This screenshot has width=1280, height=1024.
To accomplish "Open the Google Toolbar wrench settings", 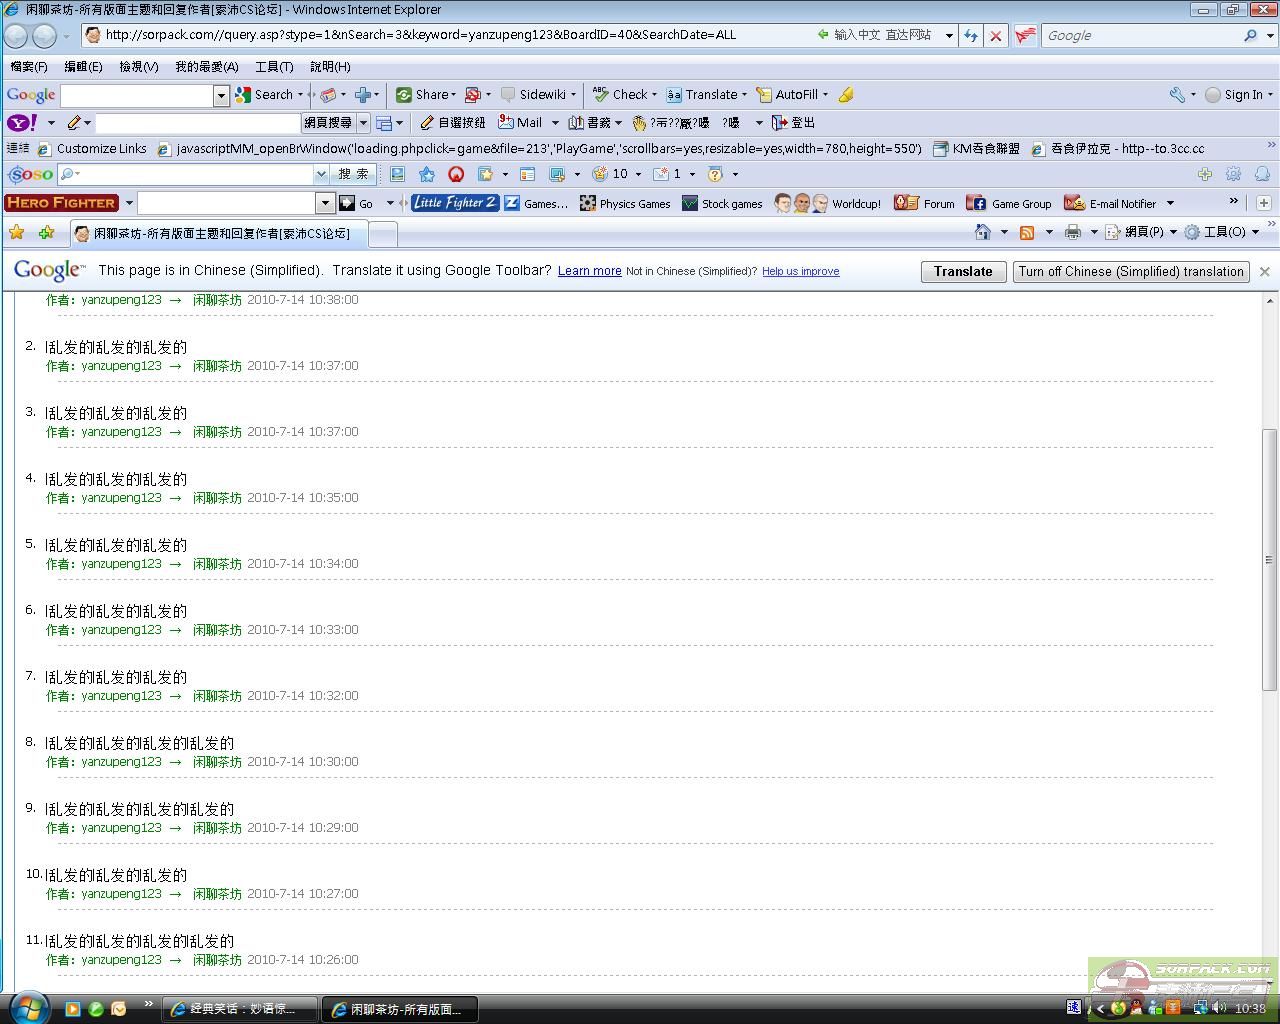I will pos(1178,95).
